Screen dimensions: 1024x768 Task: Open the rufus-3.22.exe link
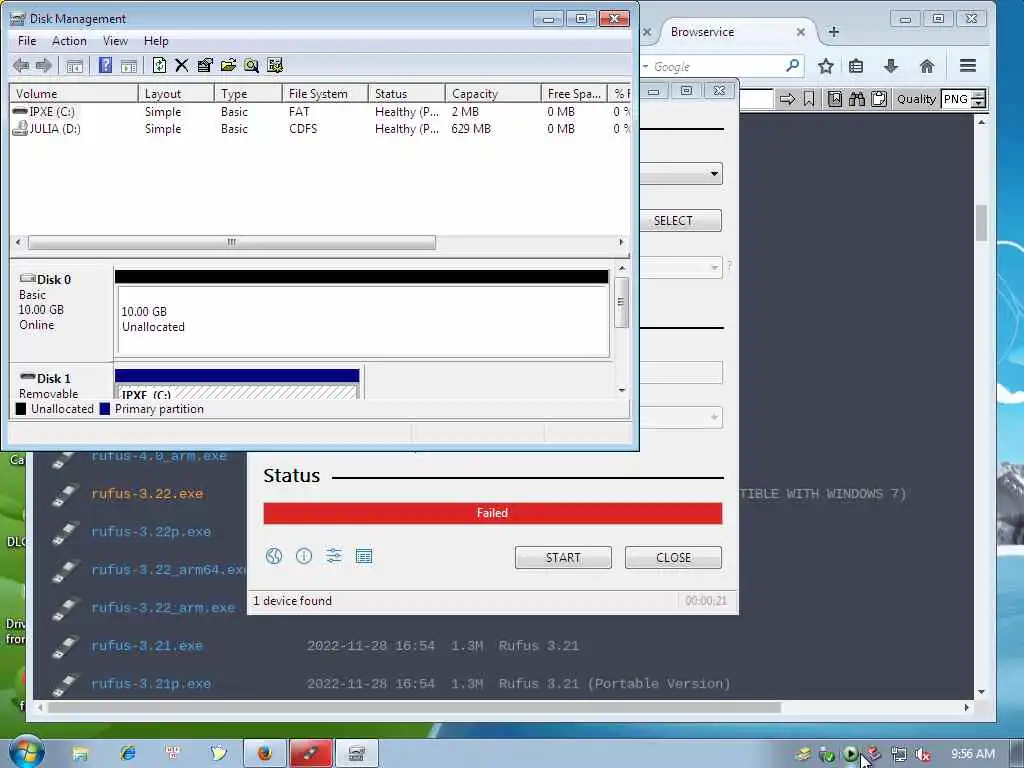[x=147, y=494]
